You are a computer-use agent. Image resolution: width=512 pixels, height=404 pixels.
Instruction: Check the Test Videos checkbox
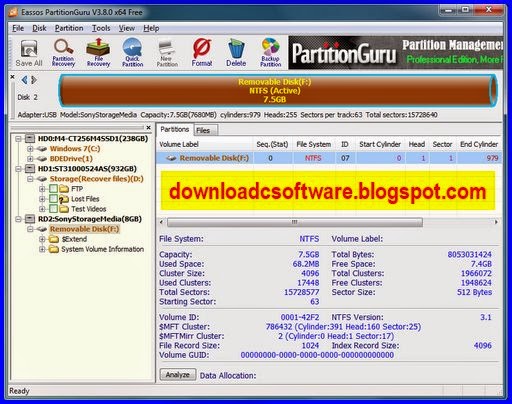coord(53,209)
